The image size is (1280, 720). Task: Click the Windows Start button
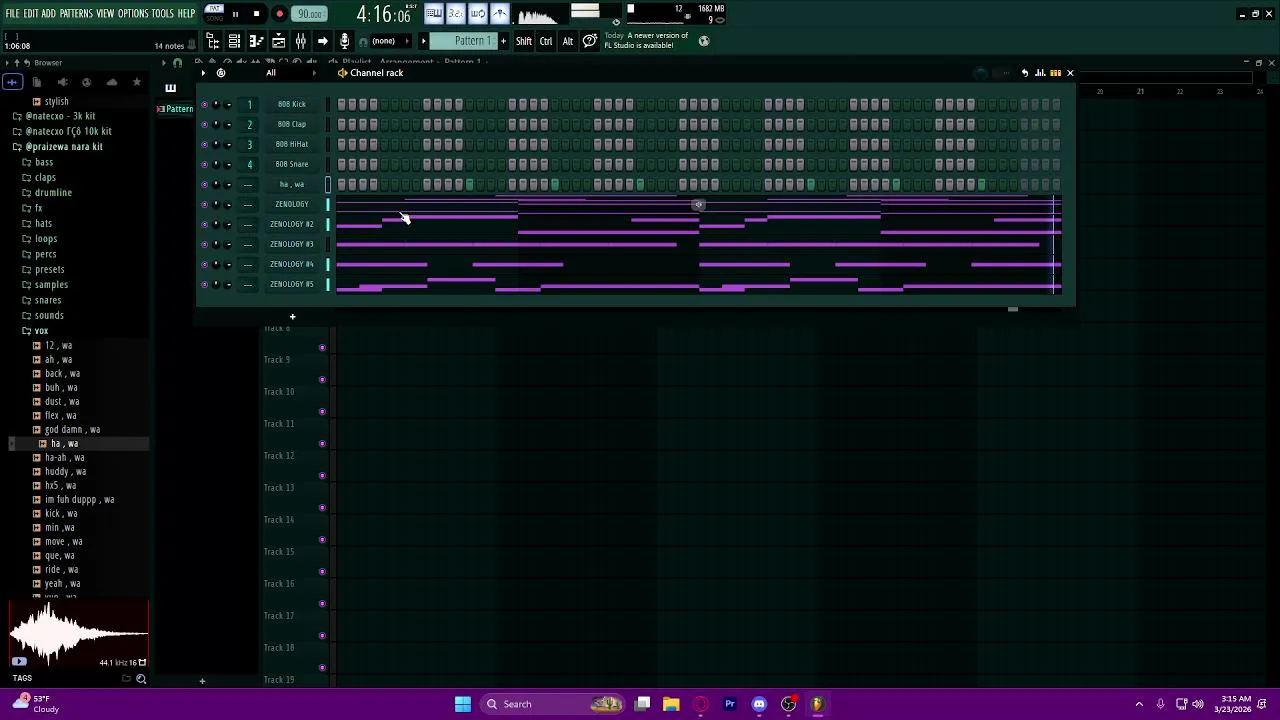pyautogui.click(x=463, y=704)
